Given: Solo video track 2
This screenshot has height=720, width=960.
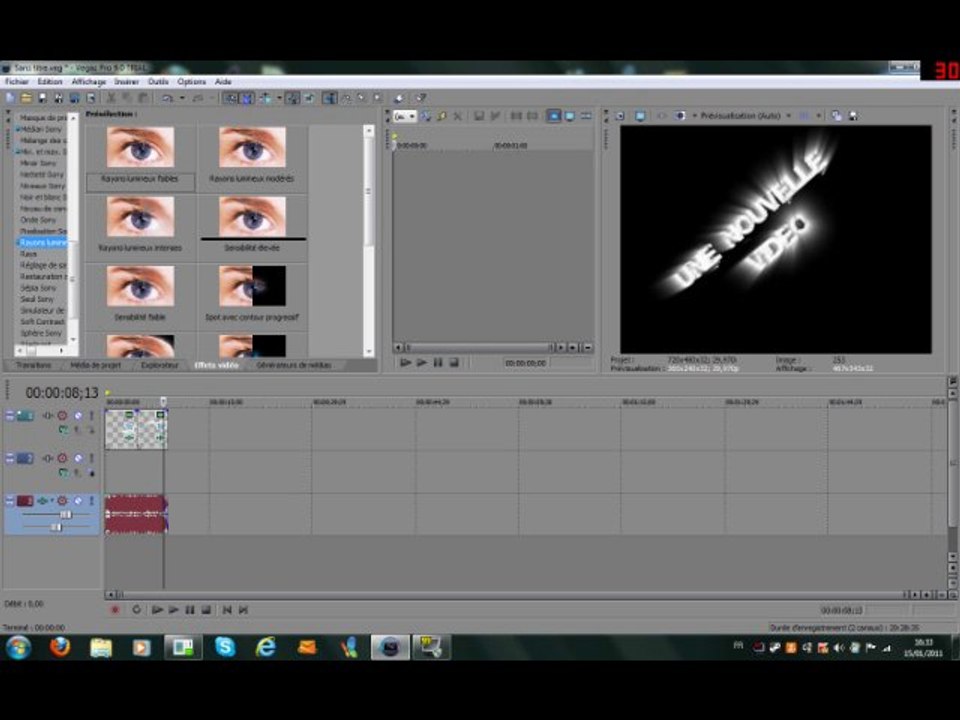Looking at the screenshot, I should pos(92,458).
